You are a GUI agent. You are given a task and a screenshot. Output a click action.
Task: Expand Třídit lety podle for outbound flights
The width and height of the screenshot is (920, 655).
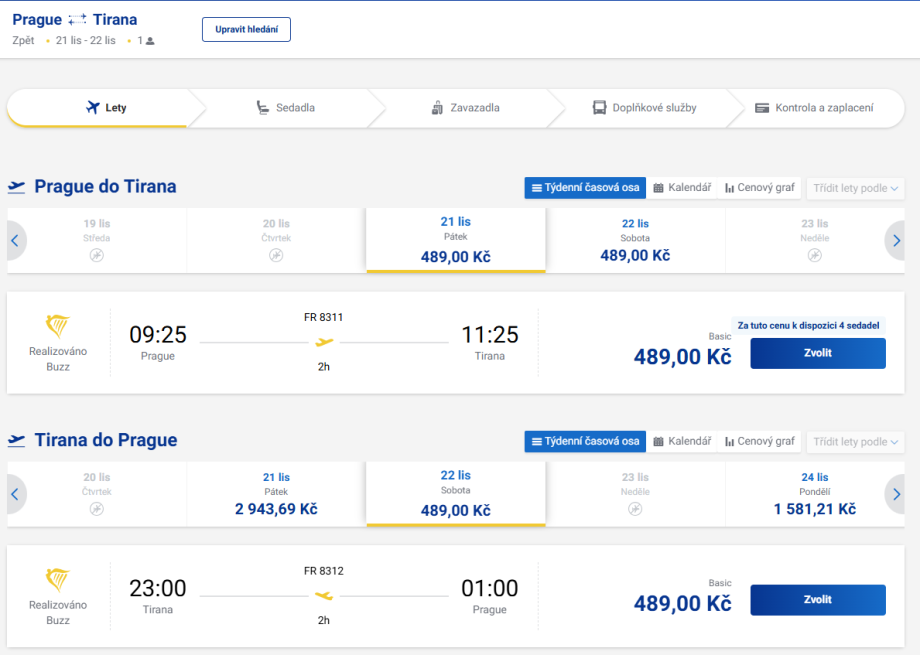(x=856, y=188)
